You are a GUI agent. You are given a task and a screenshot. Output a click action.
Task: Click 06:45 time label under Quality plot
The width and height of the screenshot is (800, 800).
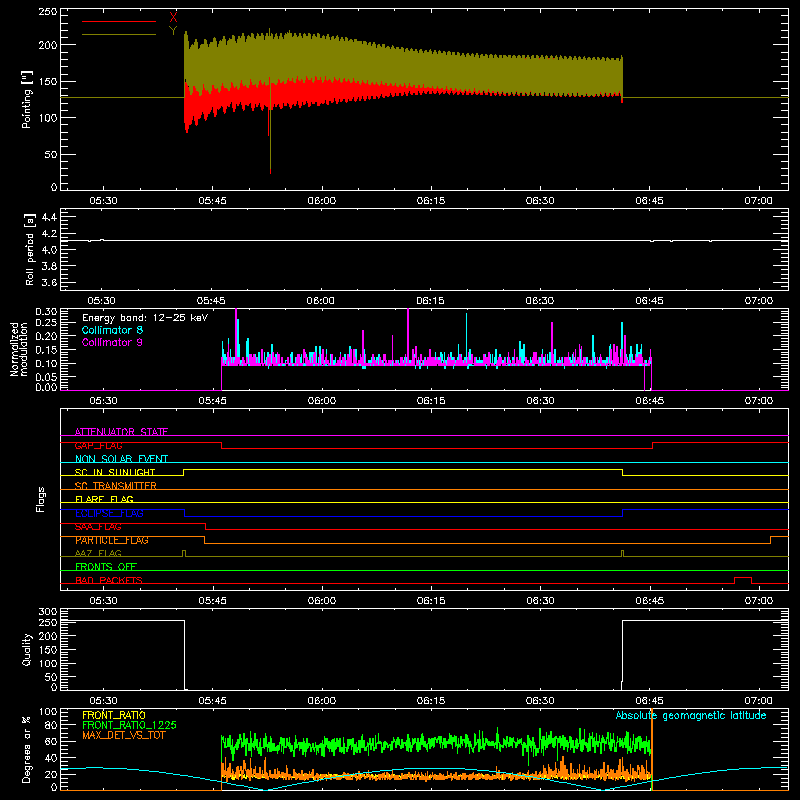[649, 701]
